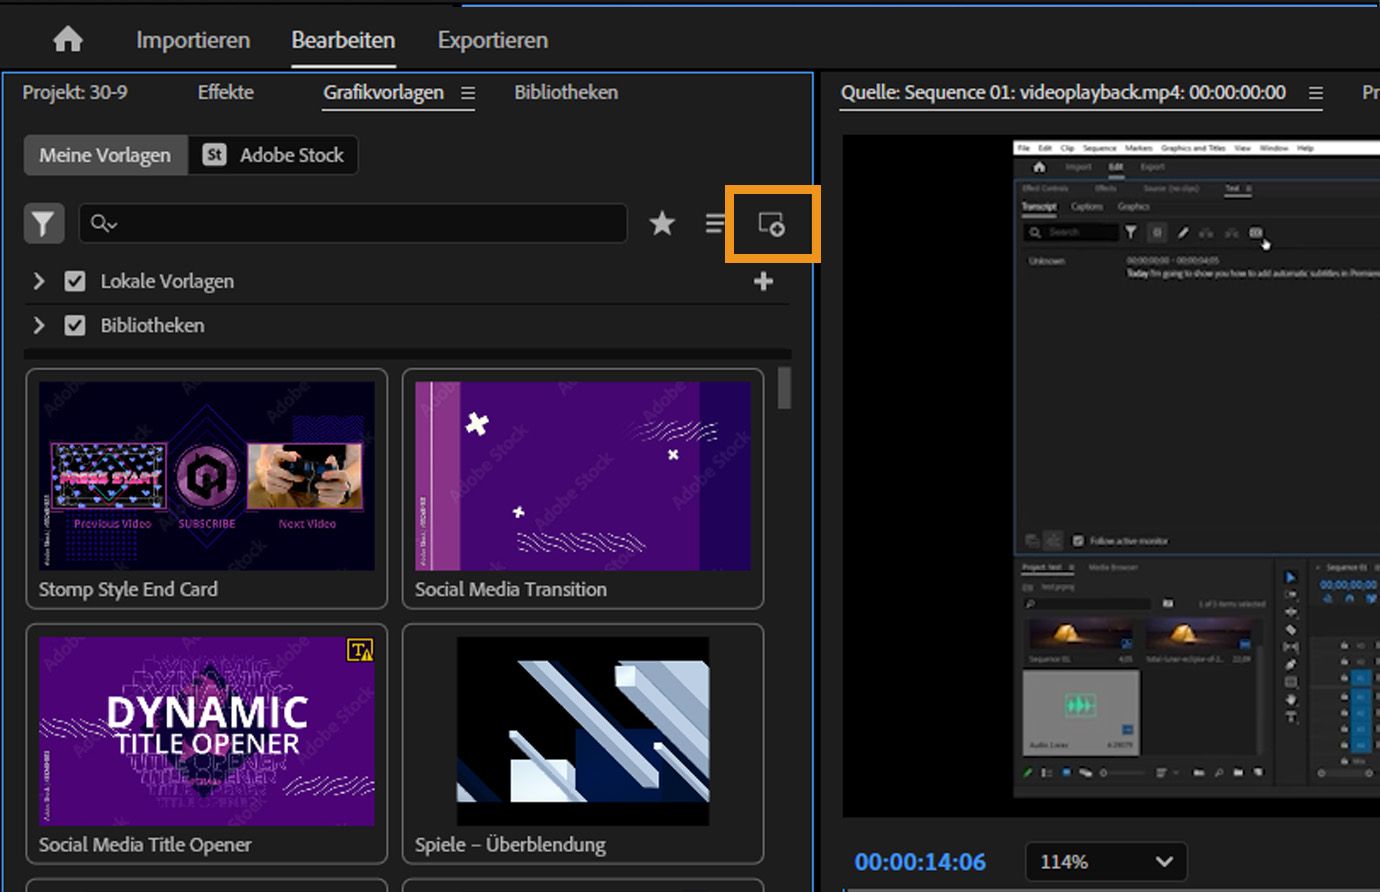Switch to the Importieren tab
Image resolution: width=1380 pixels, height=892 pixels.
pos(193,40)
